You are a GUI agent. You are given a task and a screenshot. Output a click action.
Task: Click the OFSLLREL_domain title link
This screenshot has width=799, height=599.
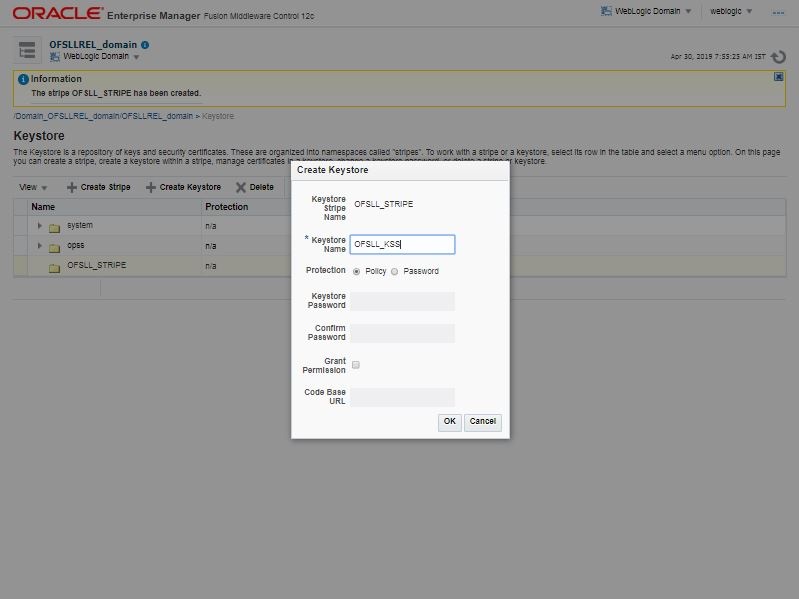tap(93, 45)
